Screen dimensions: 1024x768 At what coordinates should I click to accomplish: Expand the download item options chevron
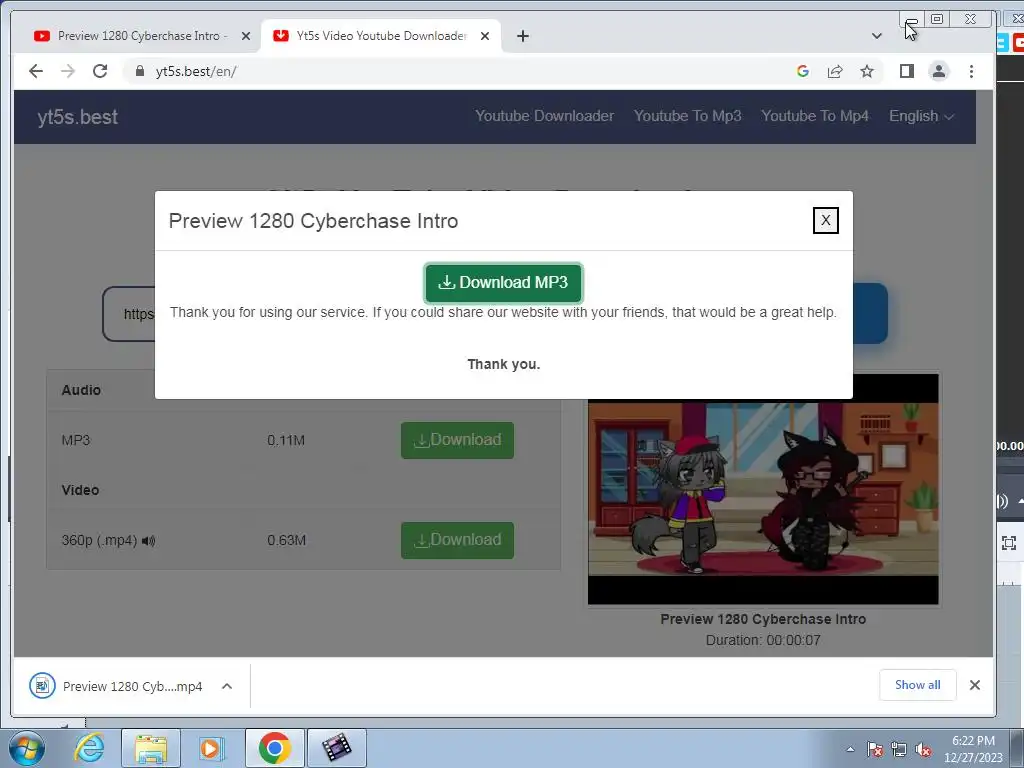(x=227, y=686)
